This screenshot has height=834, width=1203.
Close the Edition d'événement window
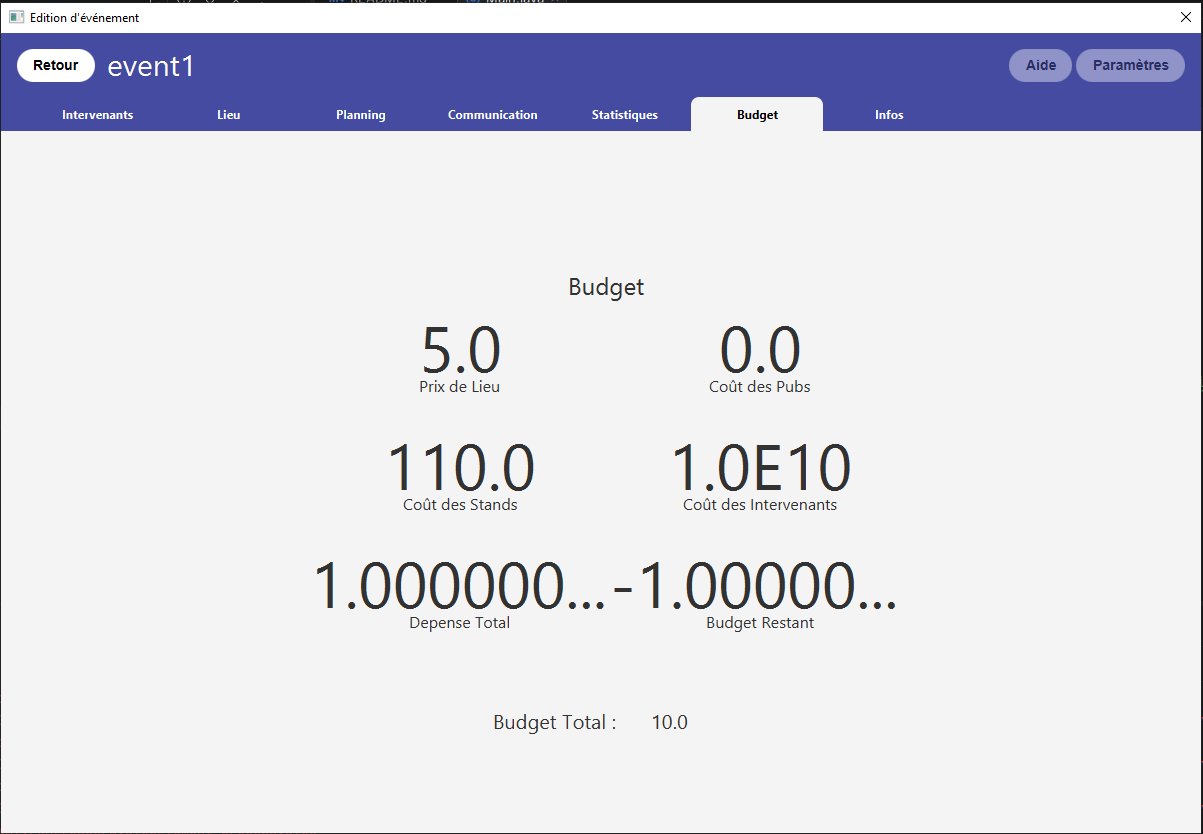1185,17
